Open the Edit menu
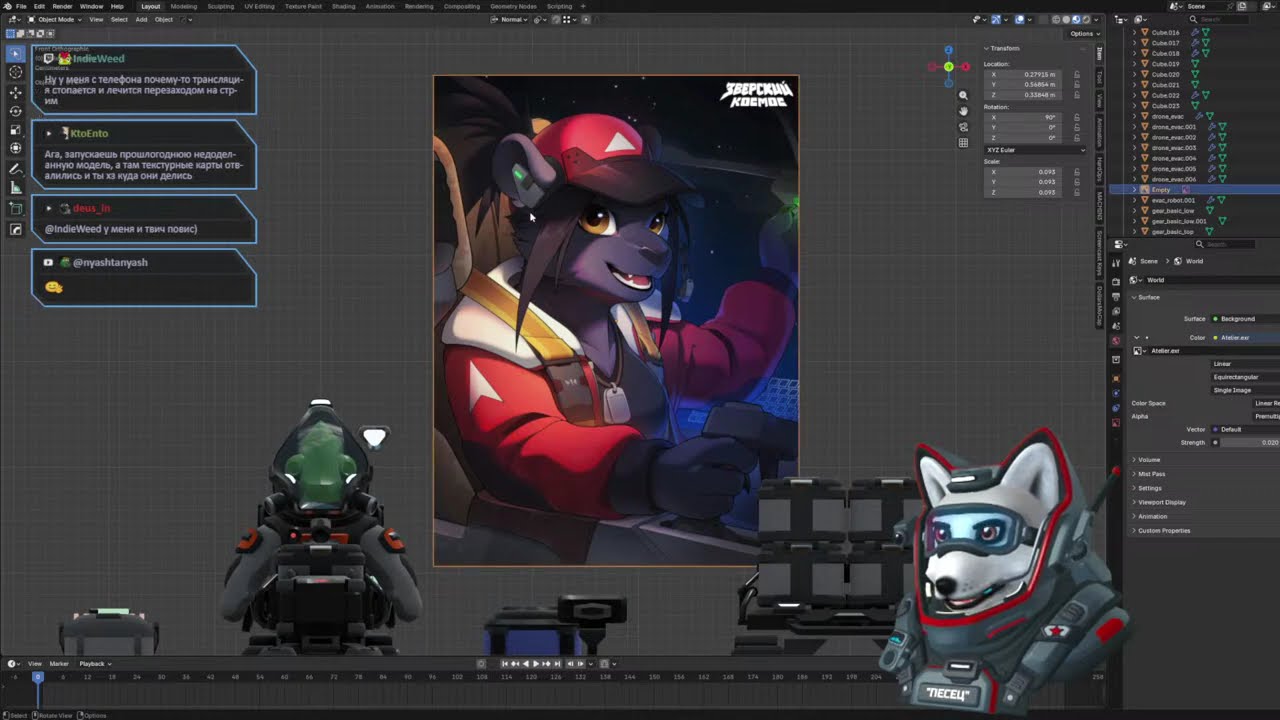Image resolution: width=1280 pixels, height=720 pixels. pos(39,6)
